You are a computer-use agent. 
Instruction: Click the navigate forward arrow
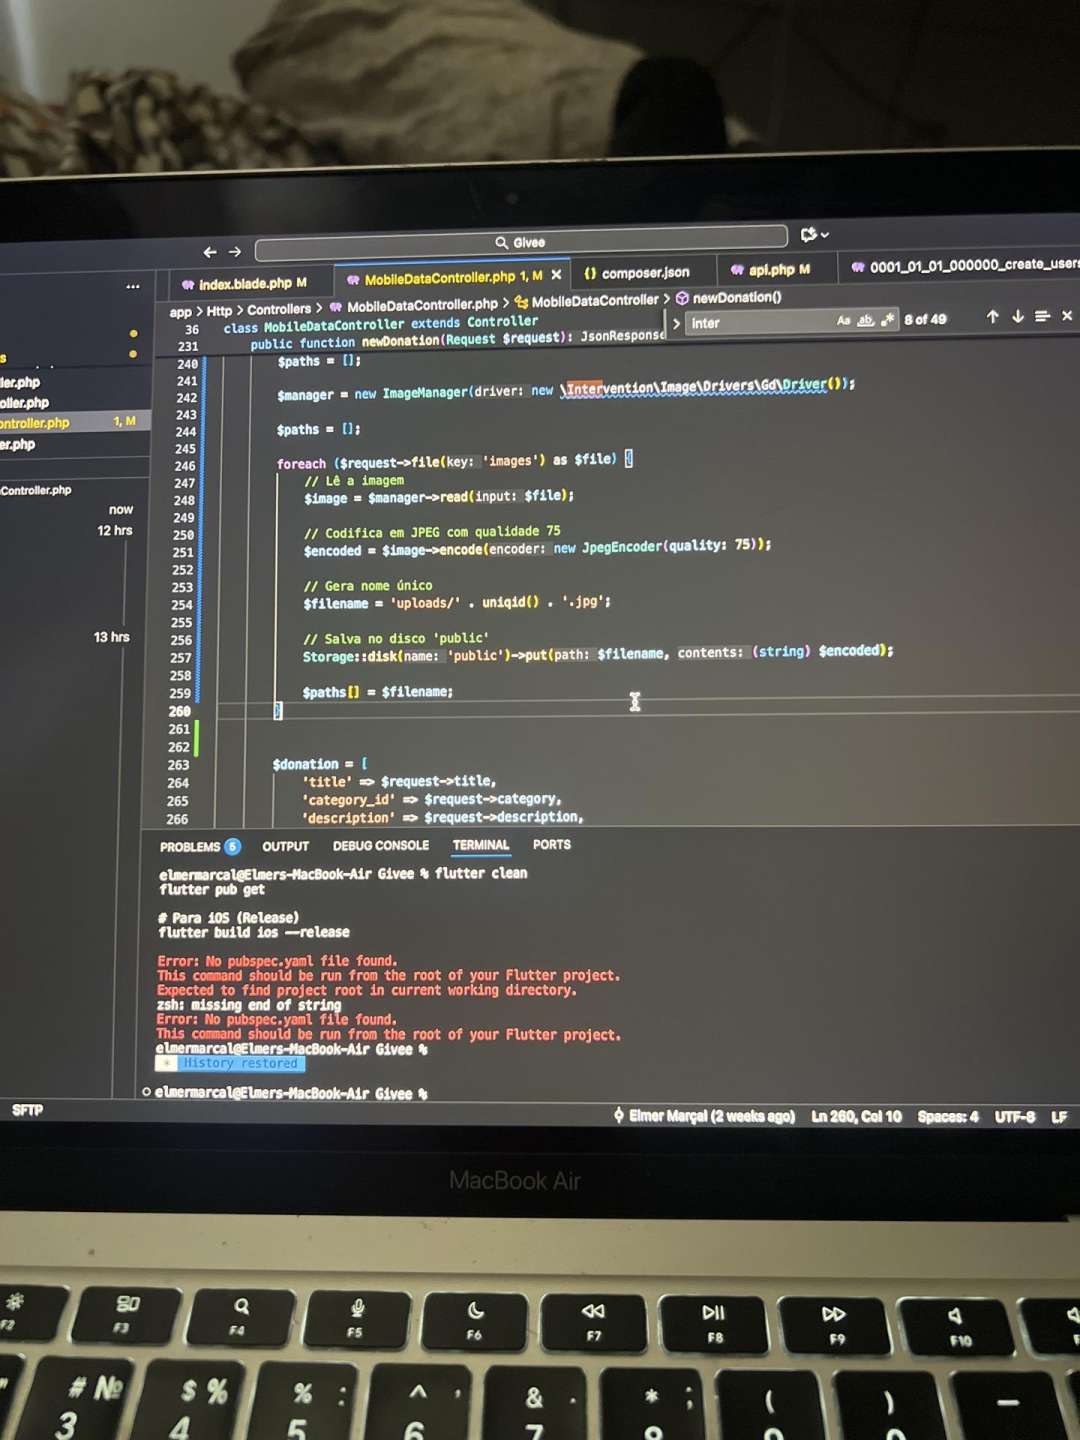click(x=235, y=252)
